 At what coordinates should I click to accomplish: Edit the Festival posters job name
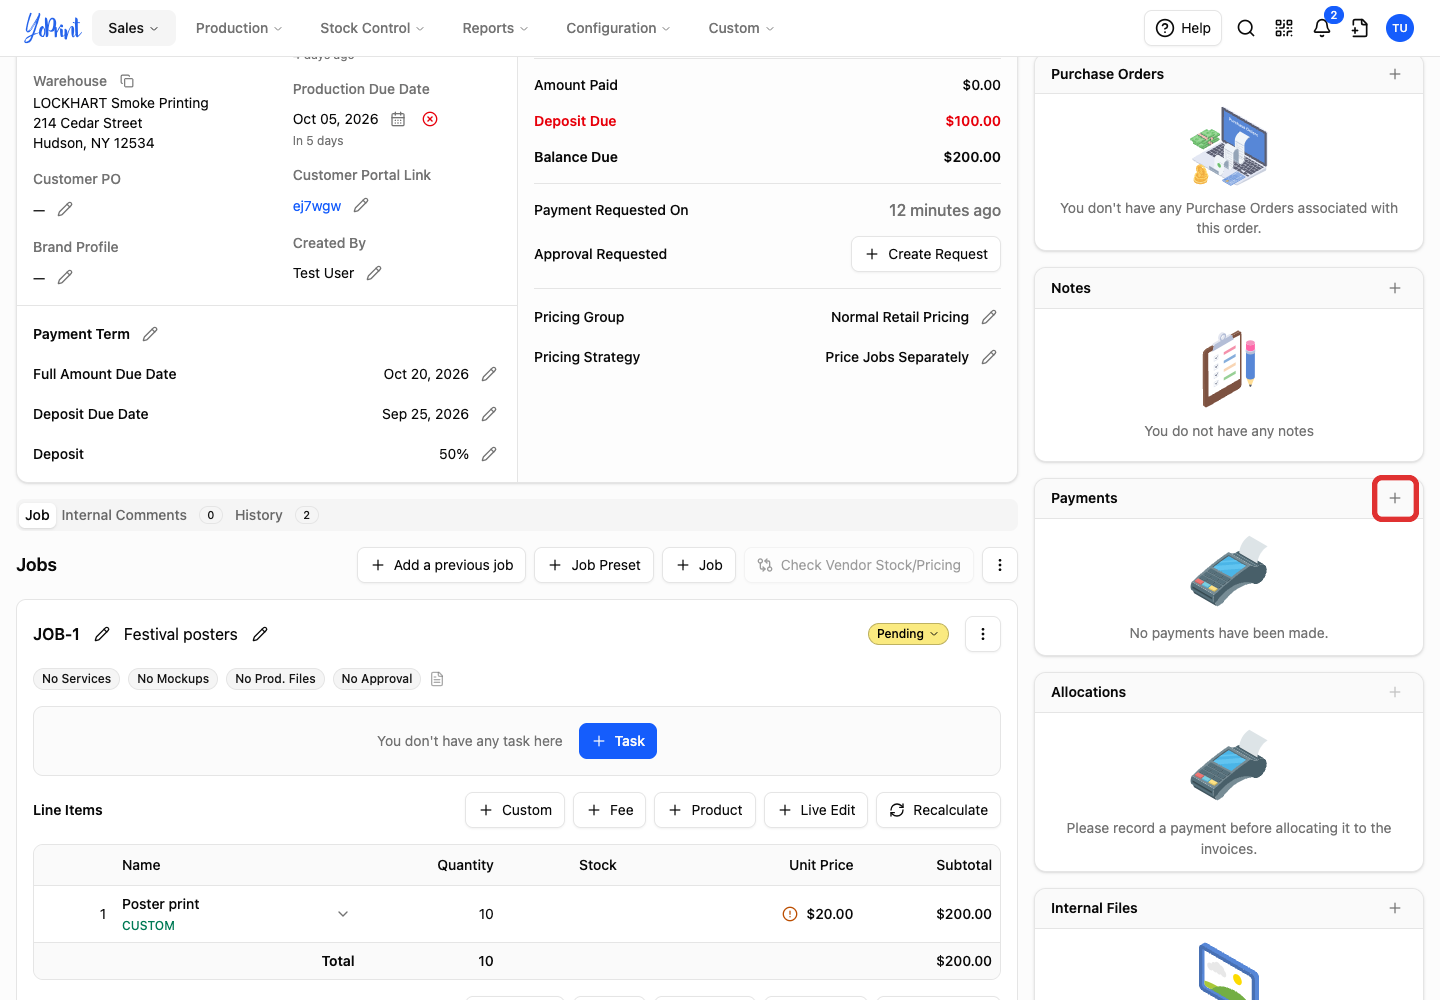point(260,634)
